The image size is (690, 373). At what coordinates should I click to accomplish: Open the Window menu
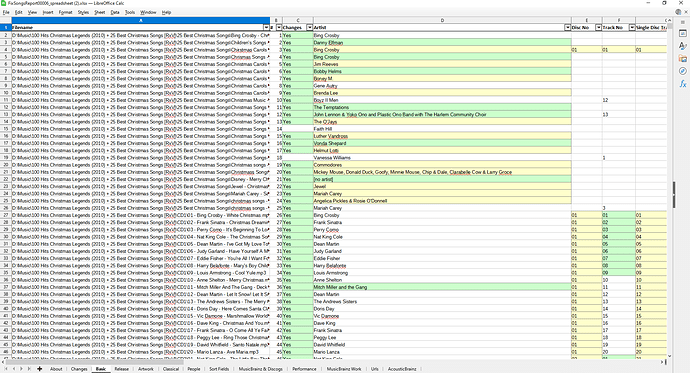(x=148, y=12)
